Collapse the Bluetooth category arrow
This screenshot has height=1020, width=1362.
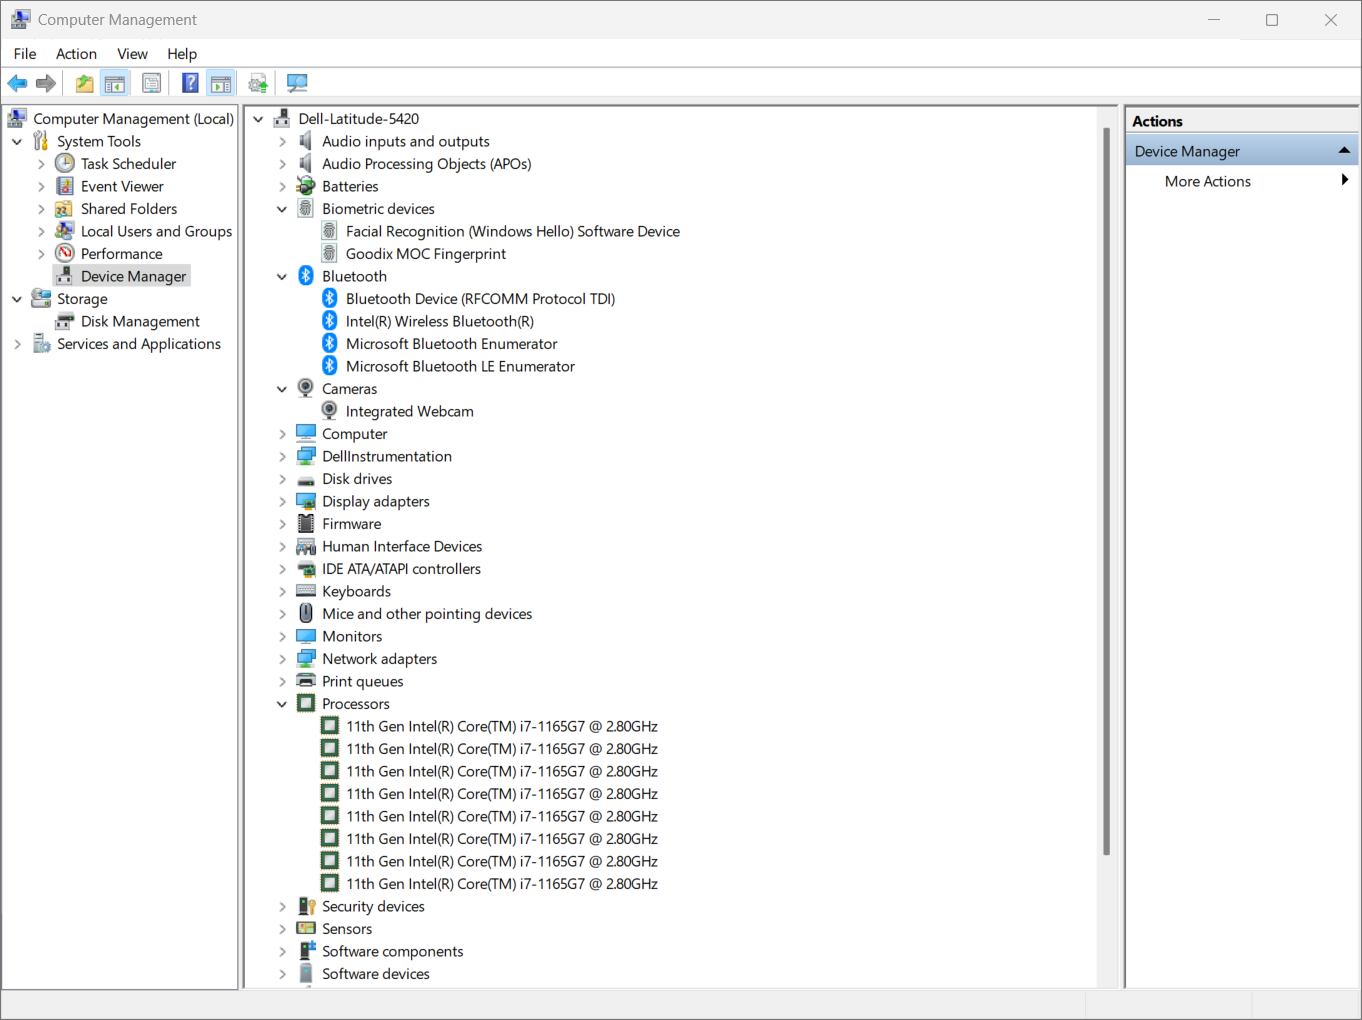[282, 277]
